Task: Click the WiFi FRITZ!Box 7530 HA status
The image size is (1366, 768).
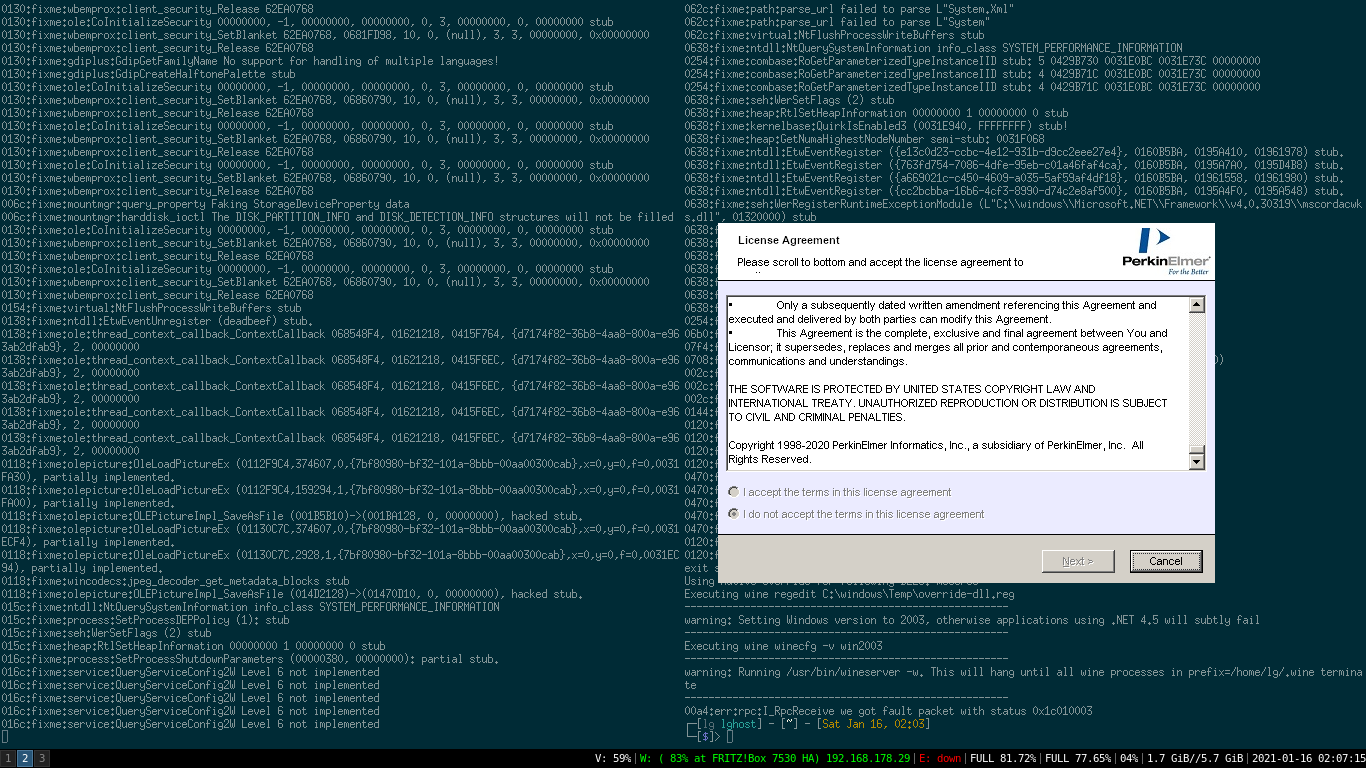Action: (776, 758)
